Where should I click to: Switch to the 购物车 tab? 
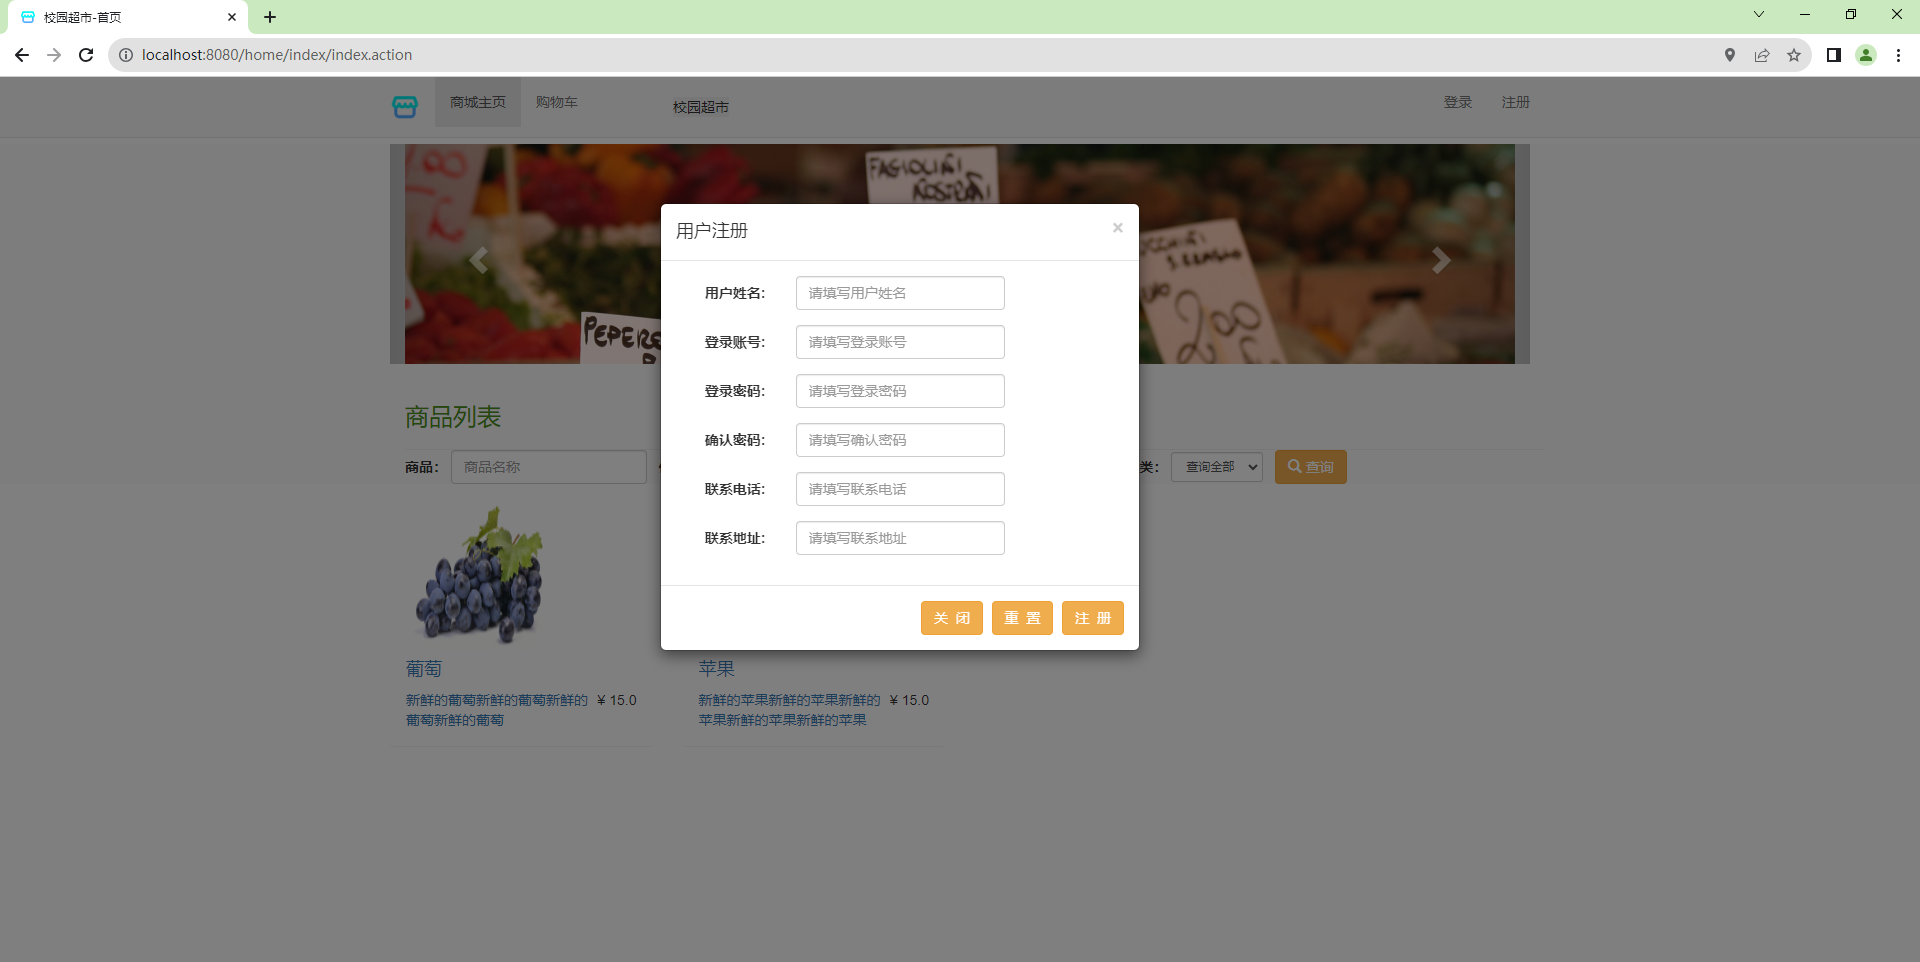click(x=556, y=101)
